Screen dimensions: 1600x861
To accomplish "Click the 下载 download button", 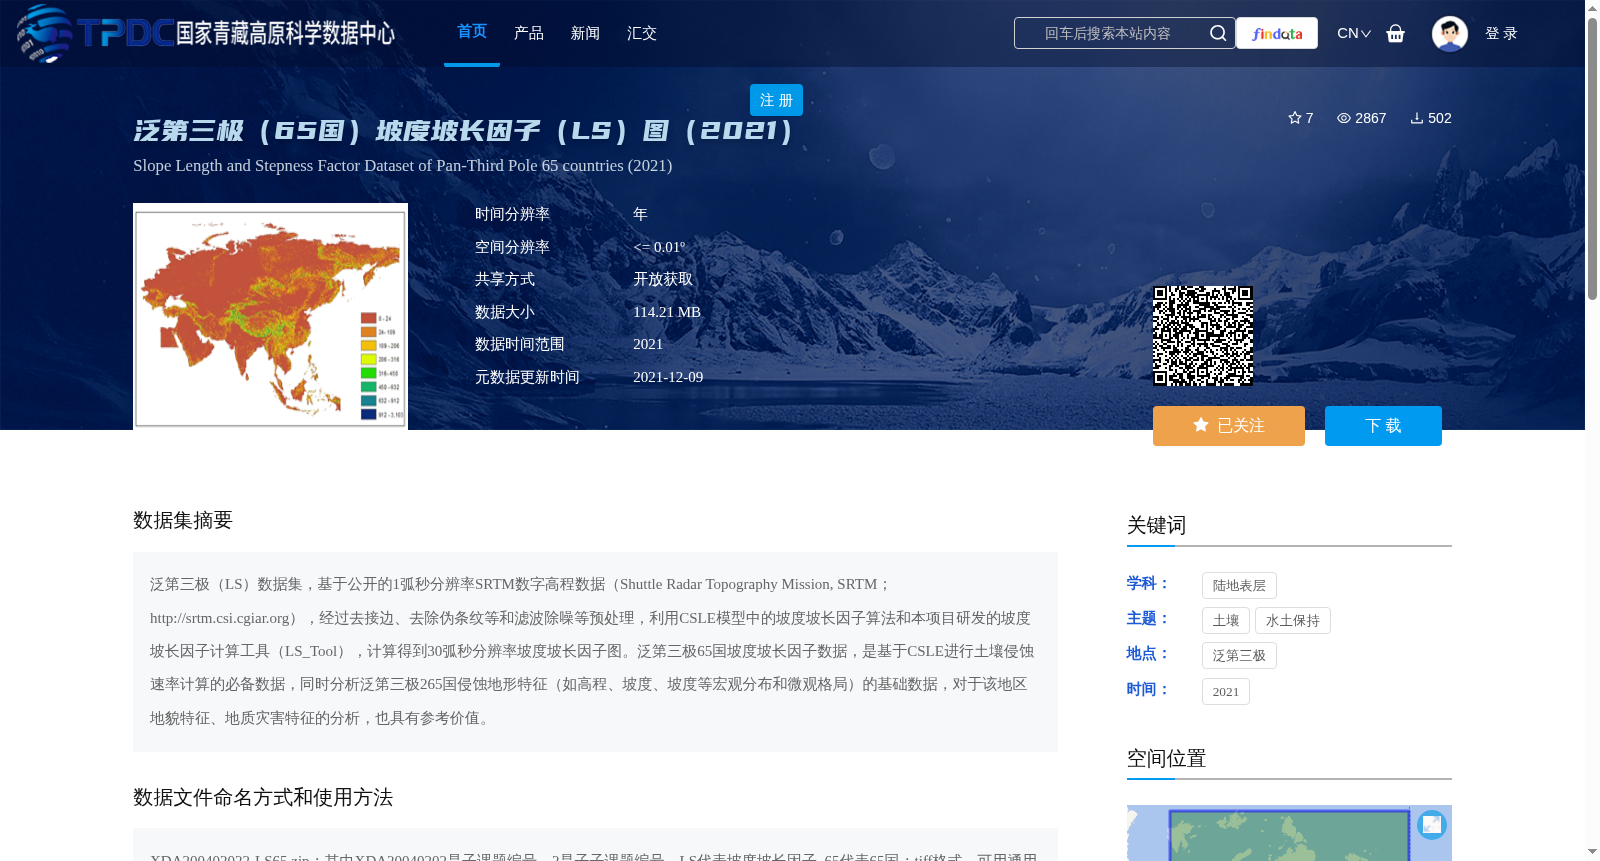I will [1383, 426].
